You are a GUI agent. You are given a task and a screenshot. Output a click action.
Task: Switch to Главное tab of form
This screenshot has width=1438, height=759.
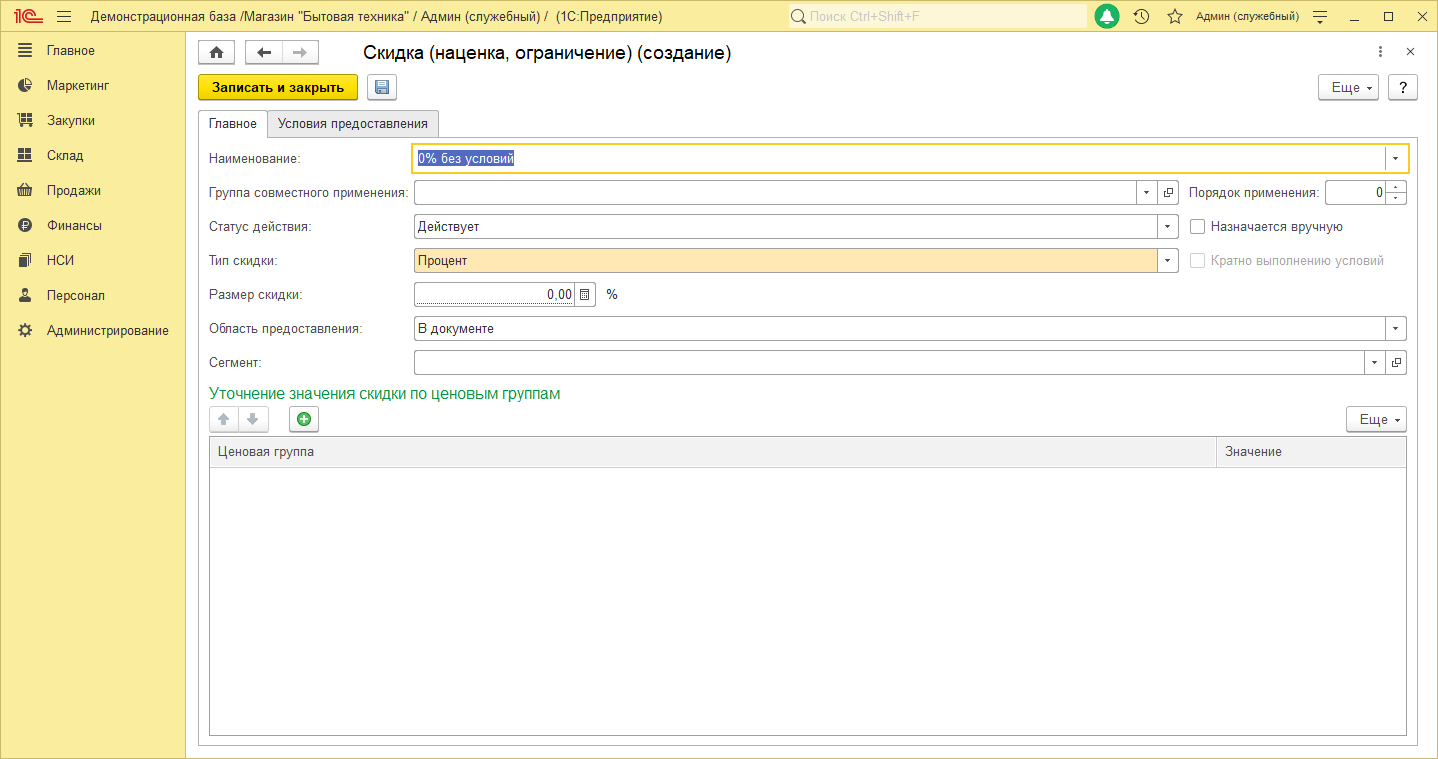coord(232,124)
